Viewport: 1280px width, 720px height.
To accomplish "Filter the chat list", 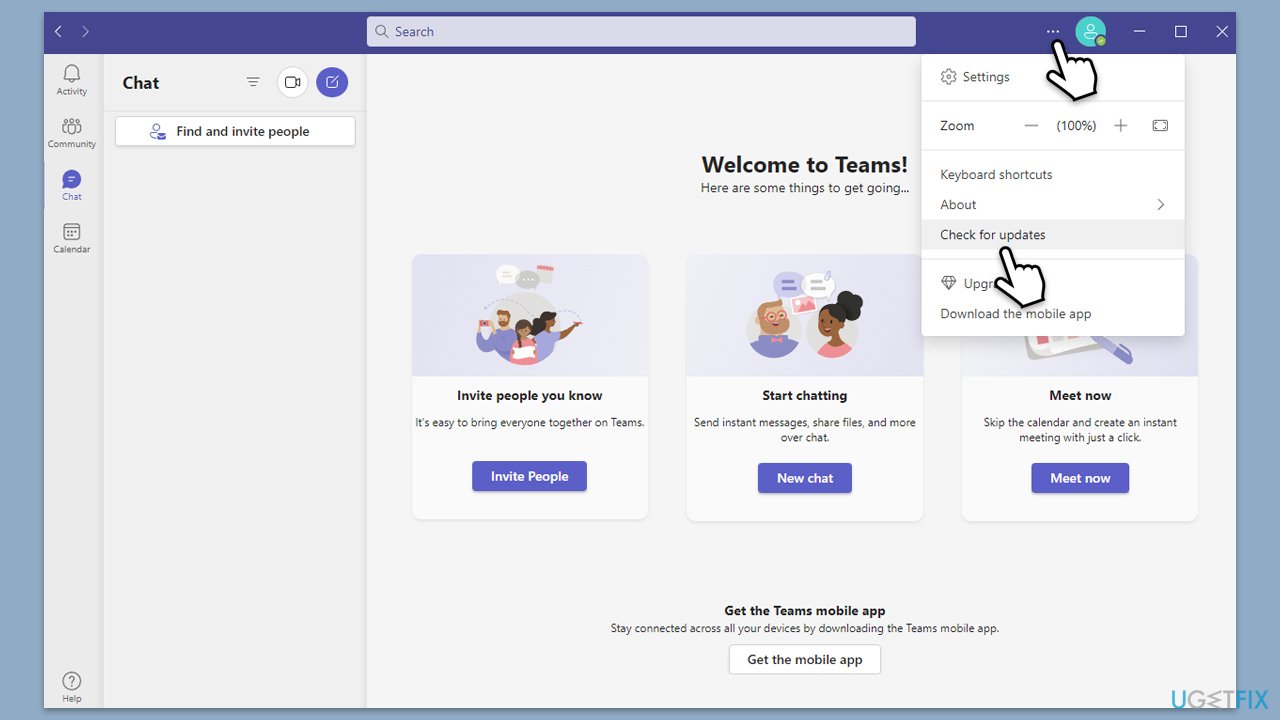I will [253, 82].
